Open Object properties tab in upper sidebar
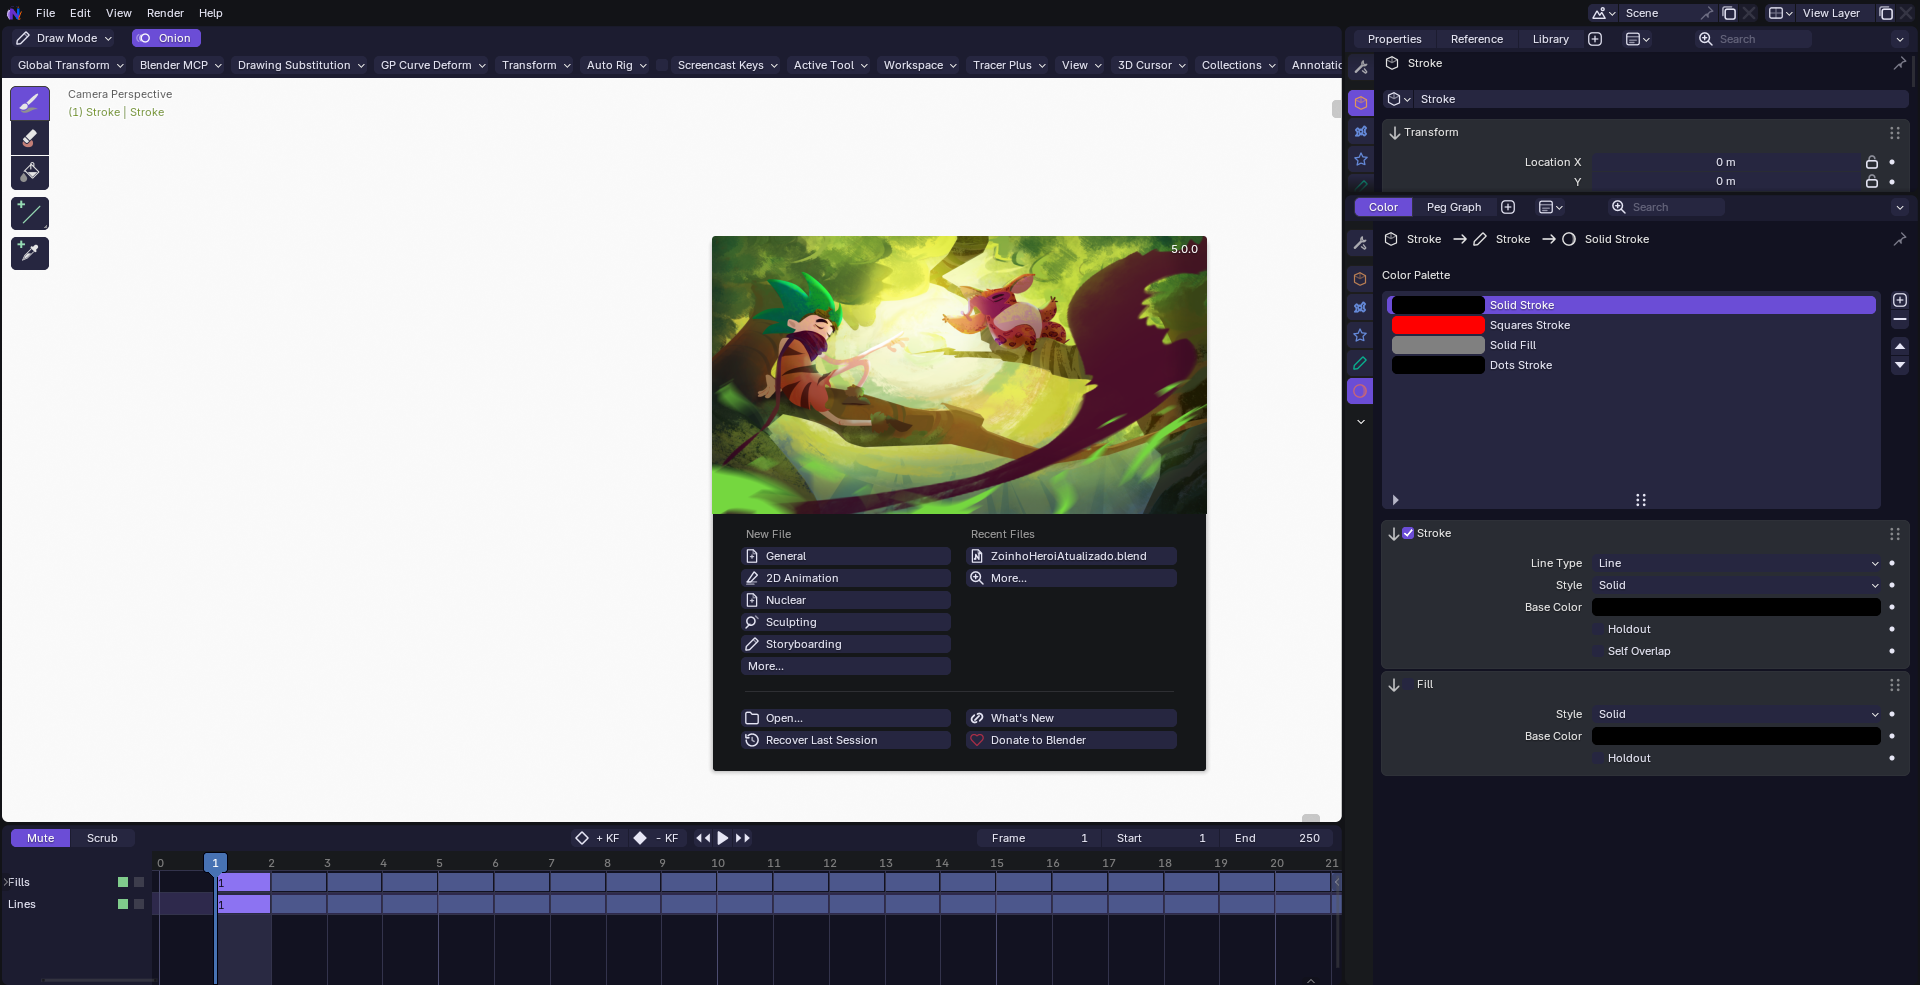The height and width of the screenshot is (985, 1920). coord(1361,103)
